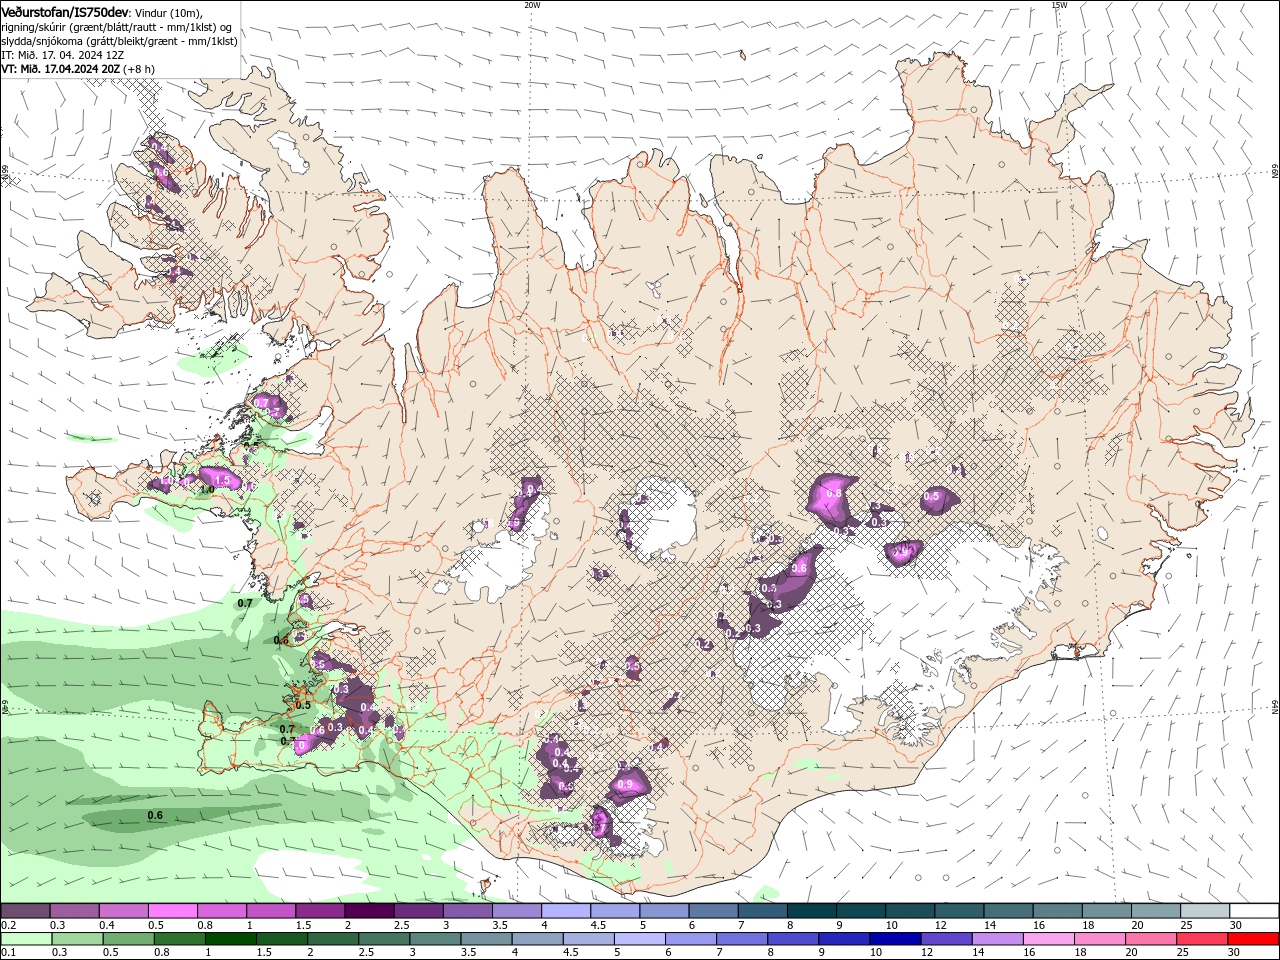Select the 'IT: Mið. 17. 04. 2024 12Z' line

[62, 55]
